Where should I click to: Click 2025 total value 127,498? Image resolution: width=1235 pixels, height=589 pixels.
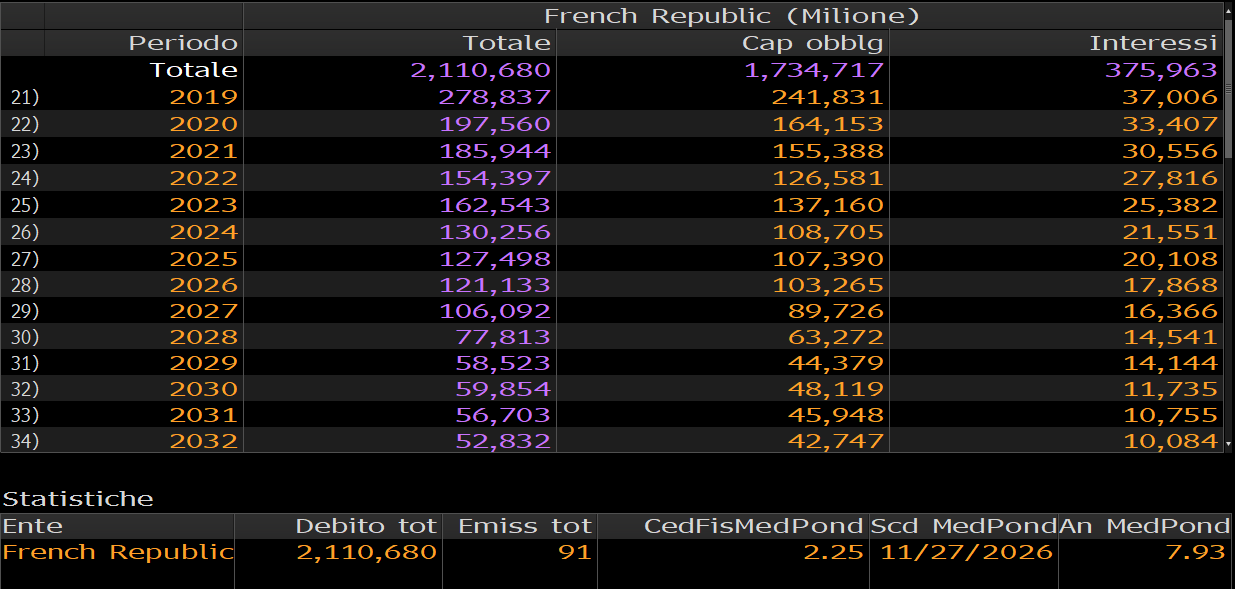coord(495,258)
